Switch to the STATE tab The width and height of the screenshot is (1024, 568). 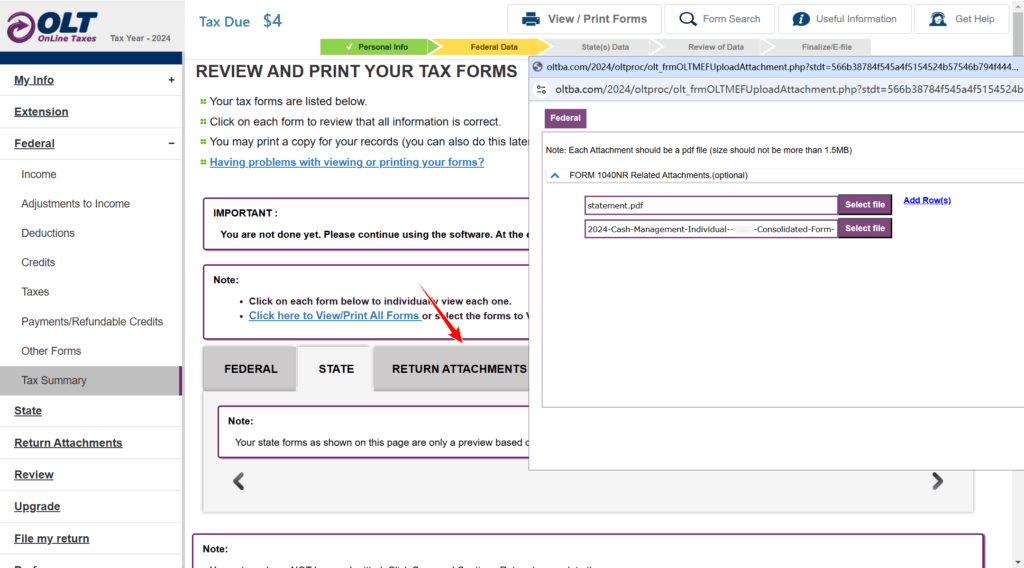coord(336,369)
